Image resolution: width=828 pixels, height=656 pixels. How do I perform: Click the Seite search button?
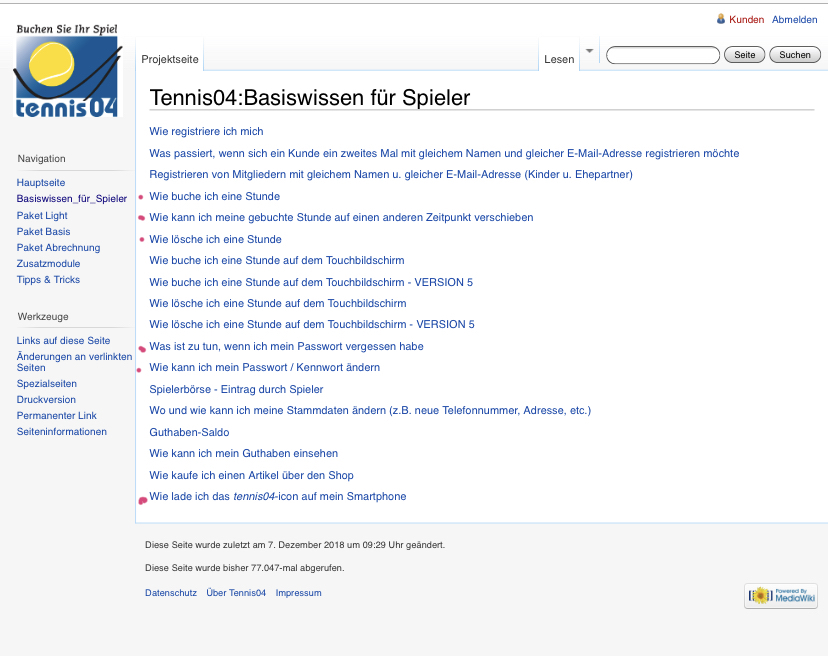pyautogui.click(x=745, y=55)
